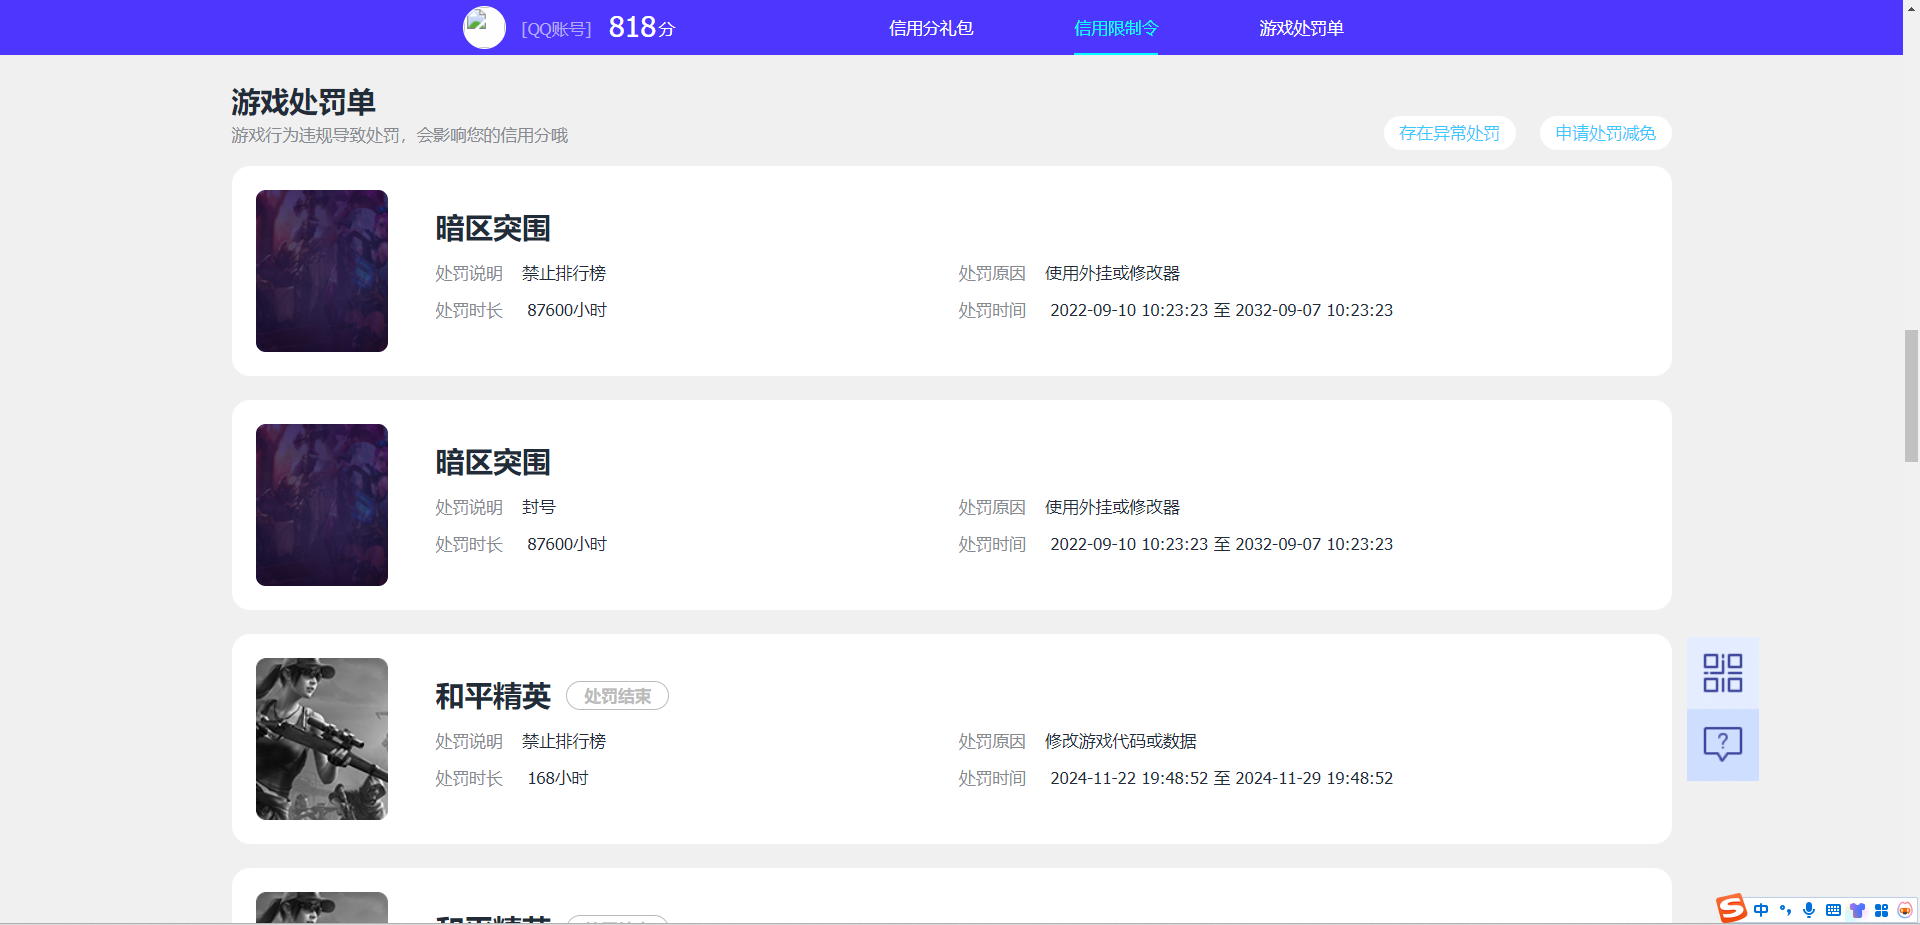
Task: Open the QR code floating button
Action: [1722, 673]
